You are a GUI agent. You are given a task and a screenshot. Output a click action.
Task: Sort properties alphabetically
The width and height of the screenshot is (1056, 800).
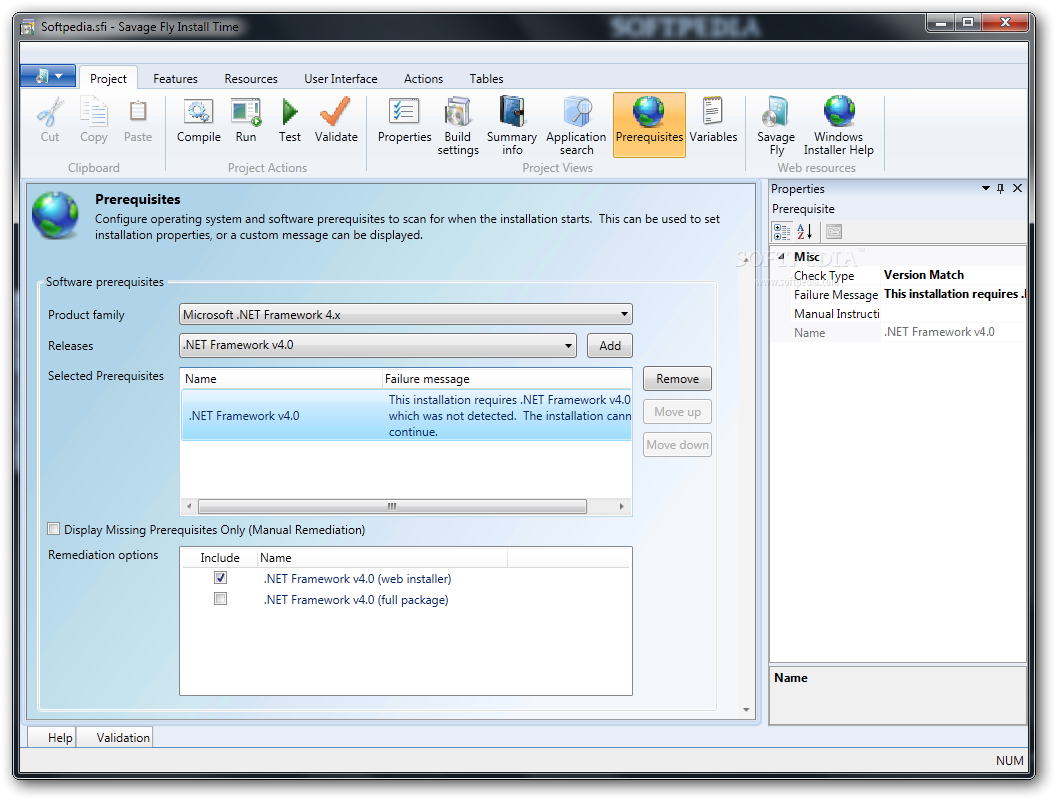(805, 232)
